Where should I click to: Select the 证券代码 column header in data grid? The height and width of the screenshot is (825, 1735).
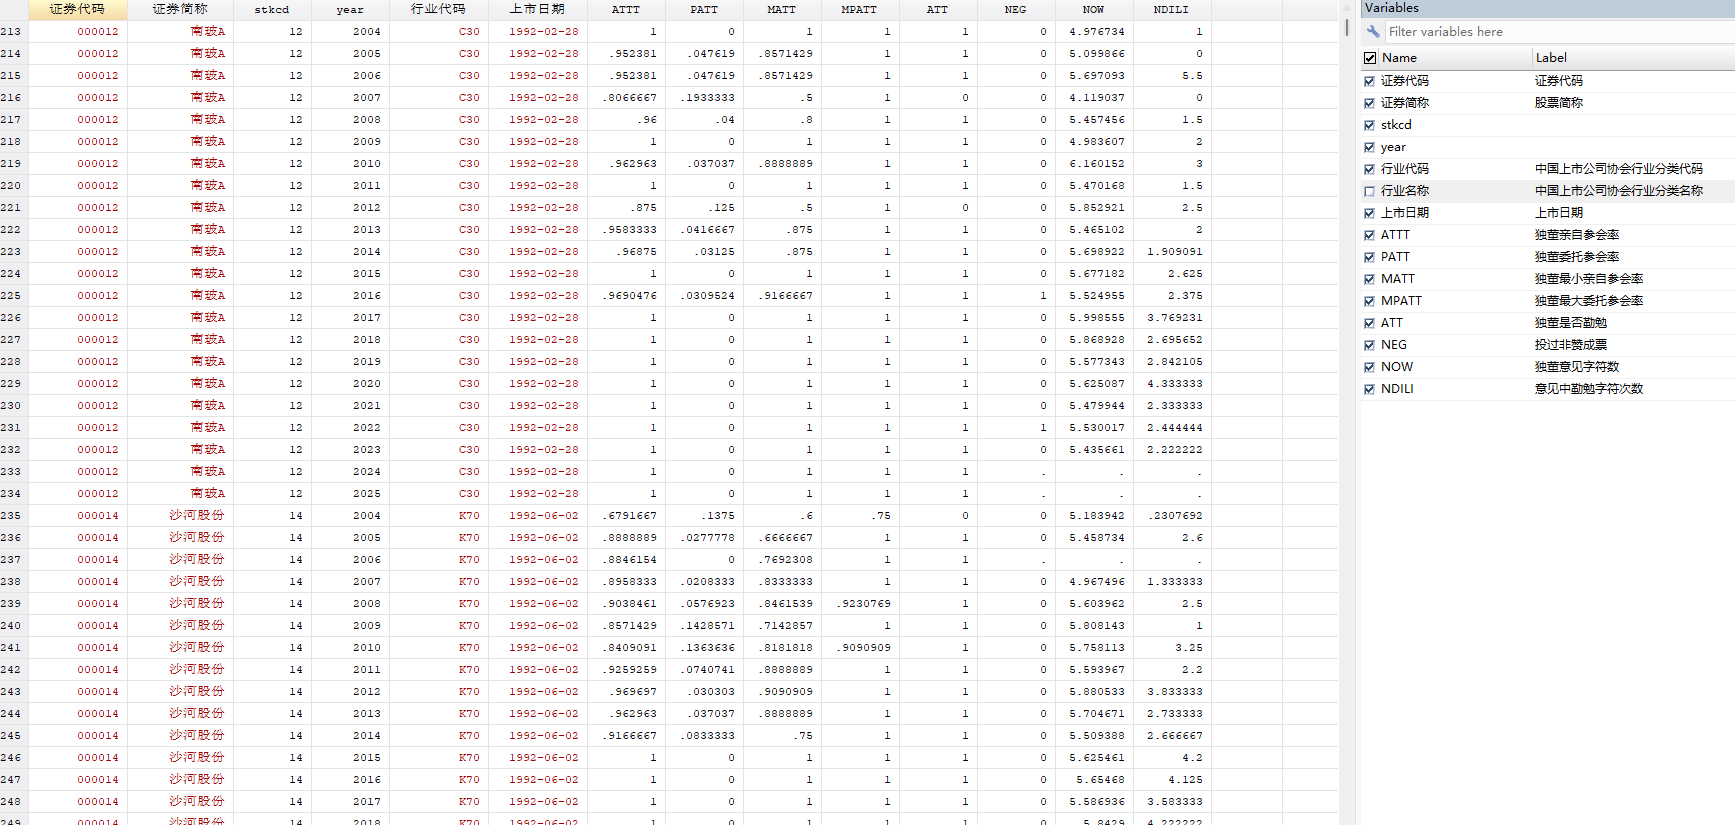pos(78,9)
